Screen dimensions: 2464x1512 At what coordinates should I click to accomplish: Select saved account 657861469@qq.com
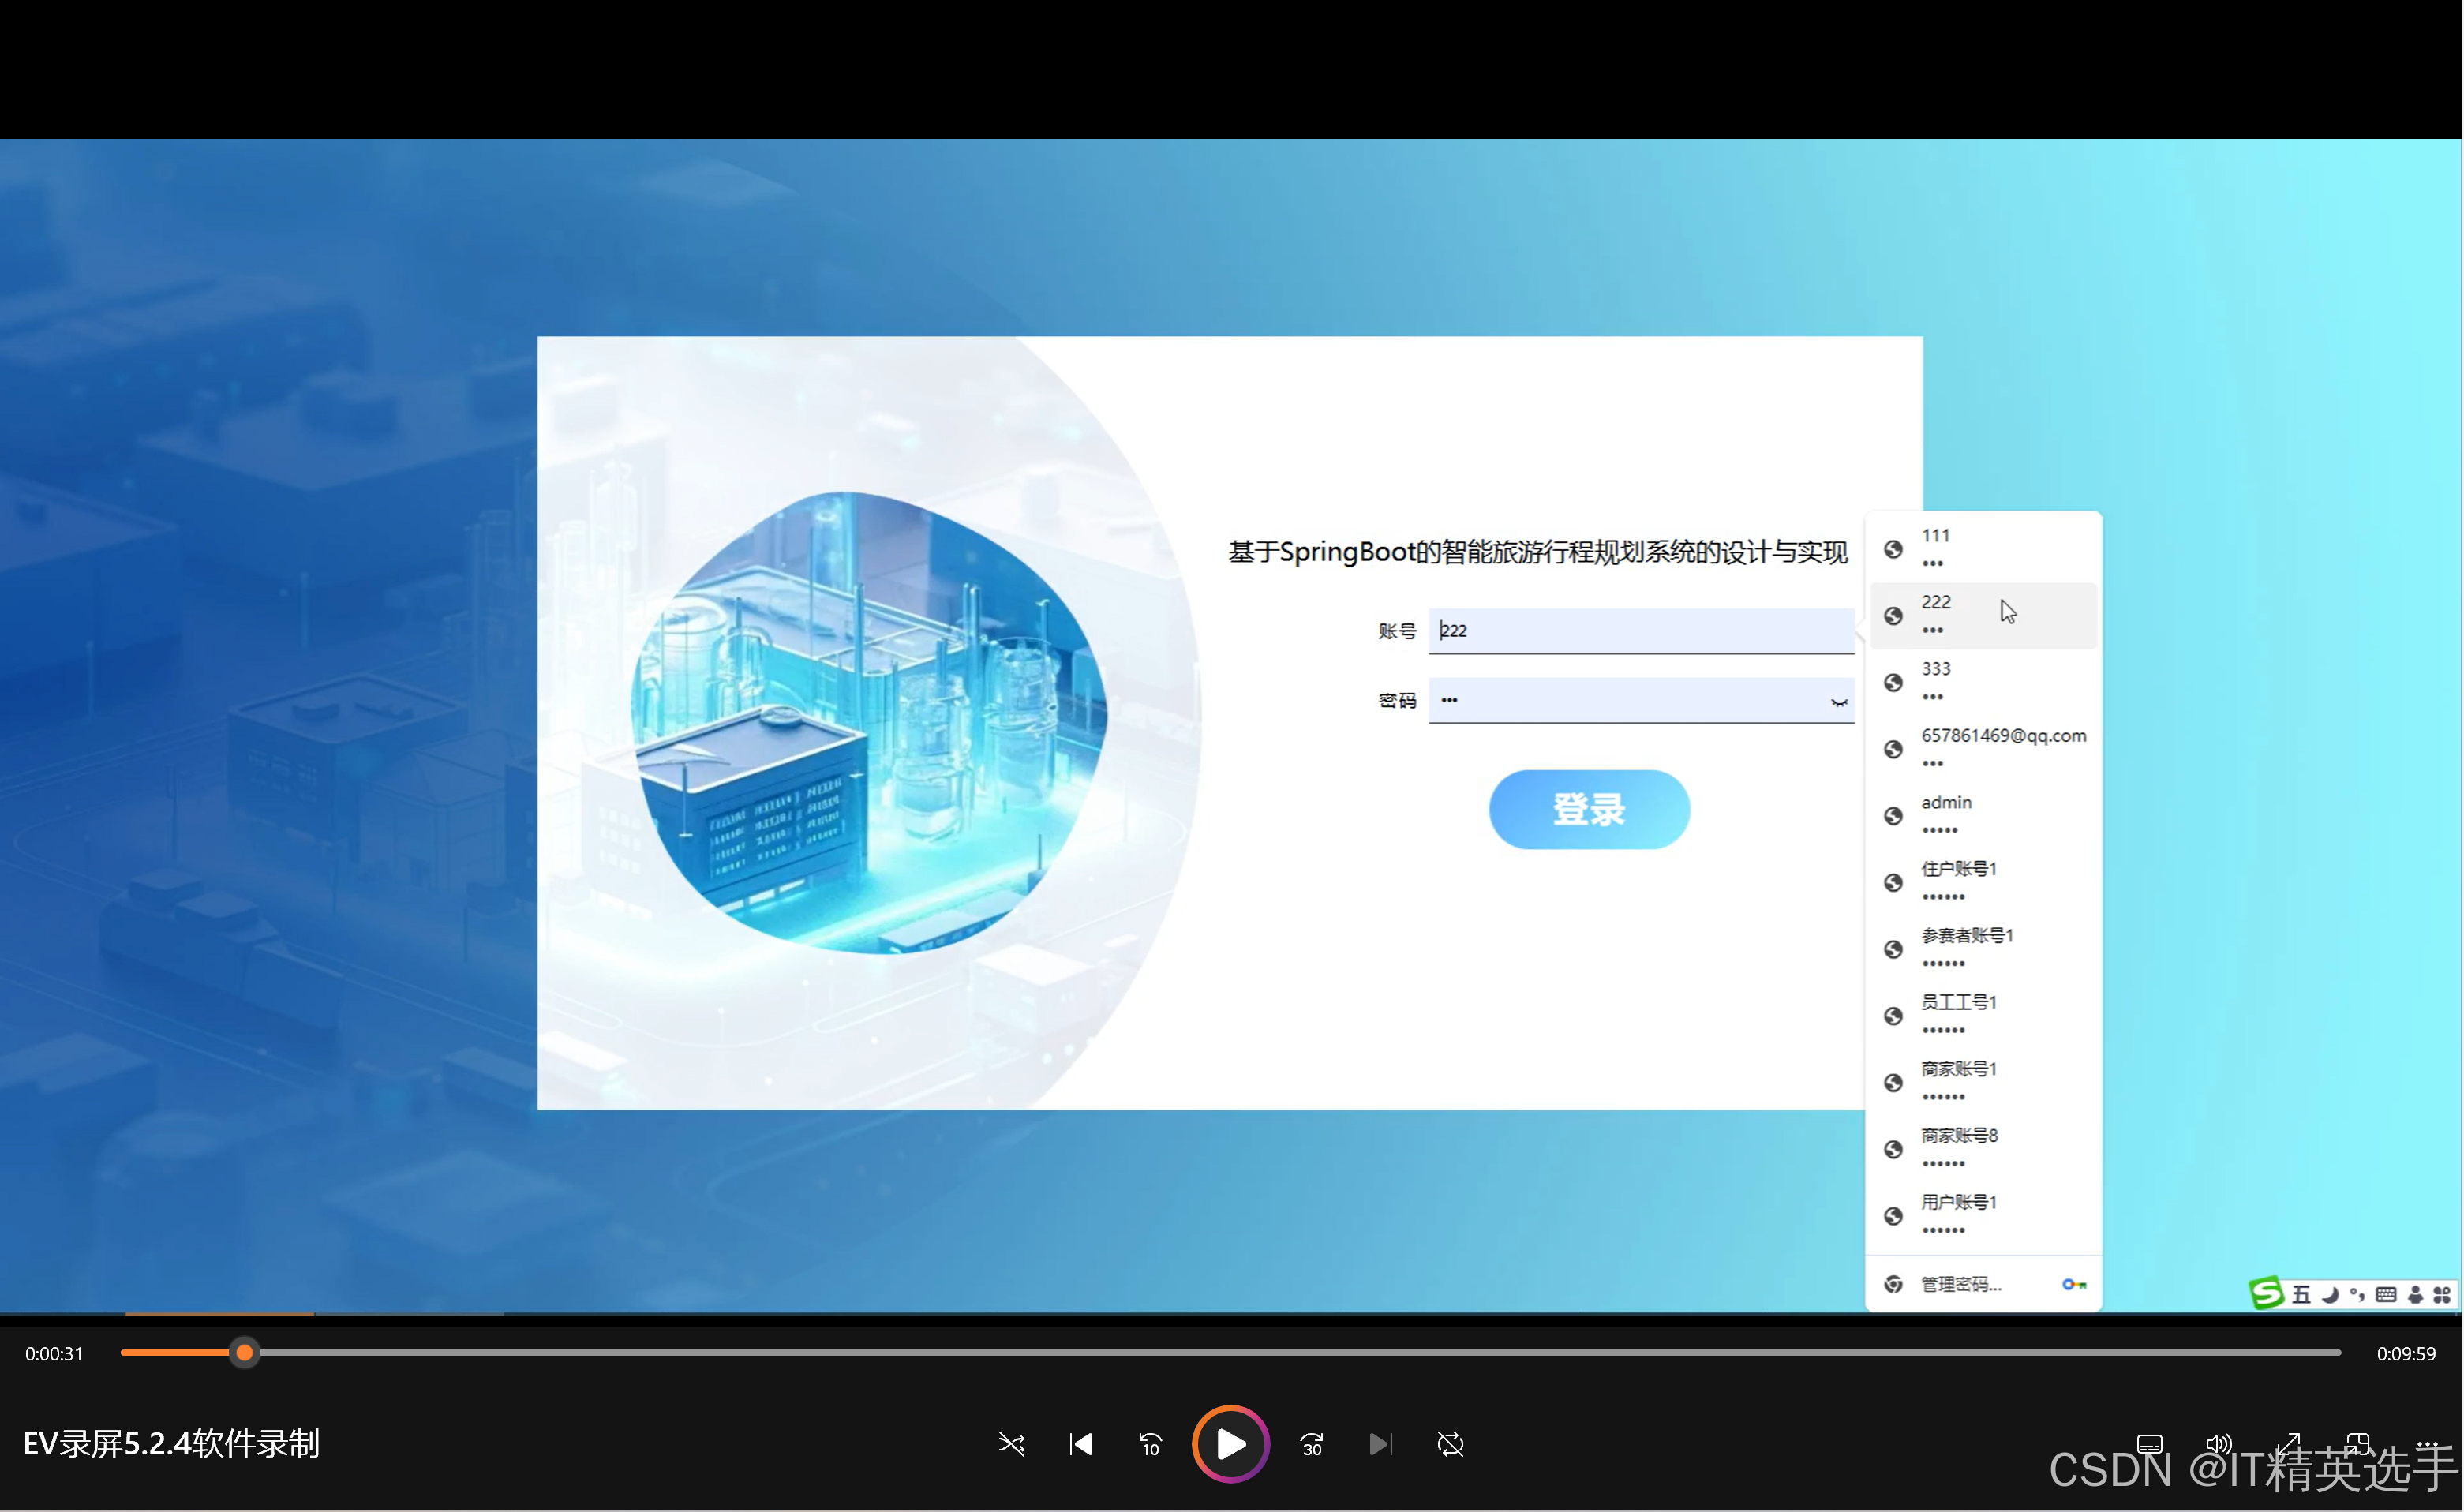[x=1983, y=748]
